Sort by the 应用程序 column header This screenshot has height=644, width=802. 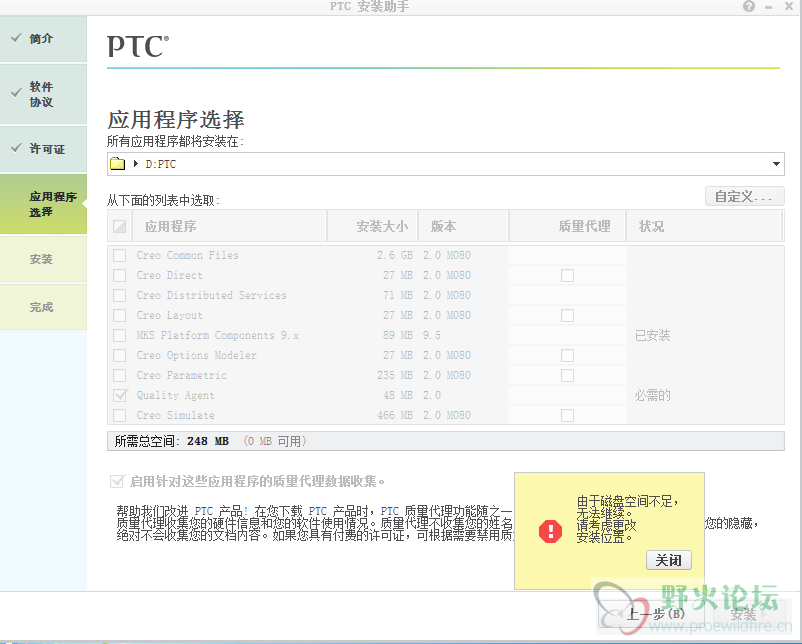click(229, 226)
